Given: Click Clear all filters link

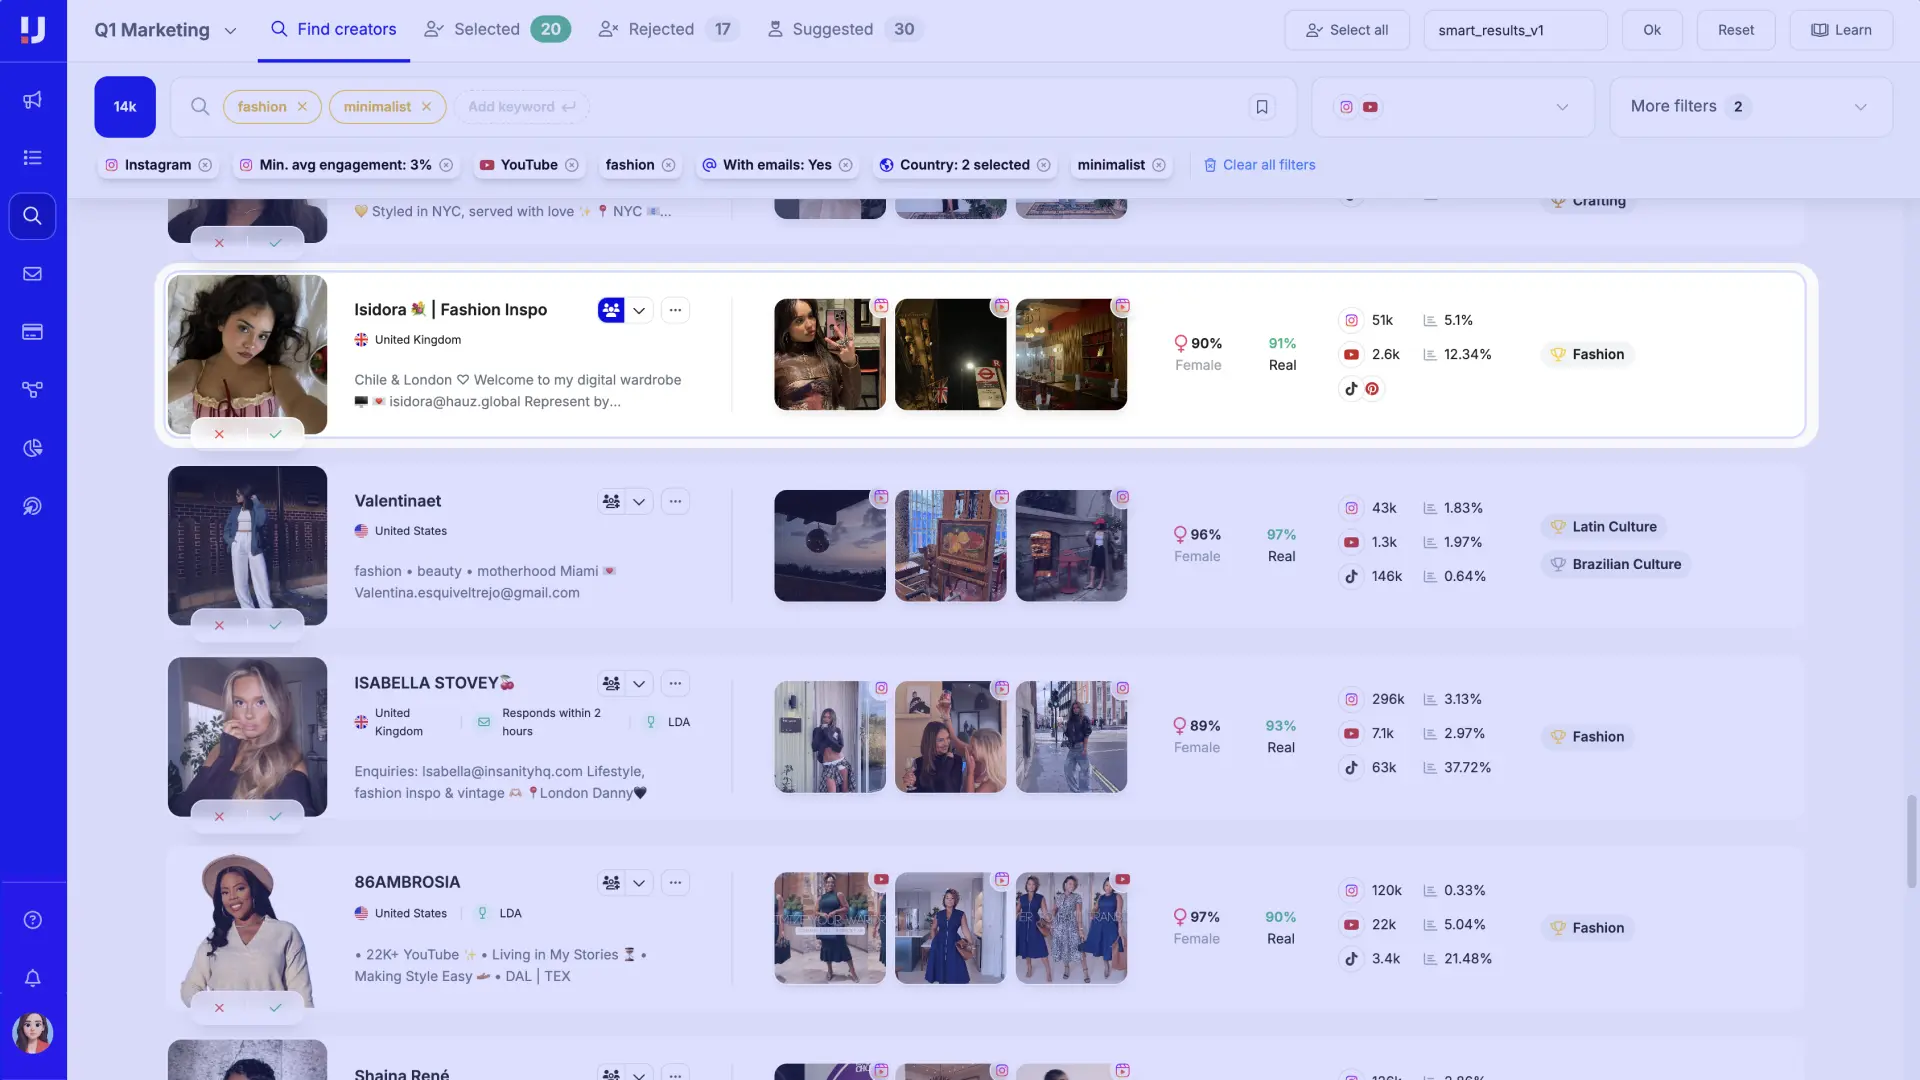Looking at the screenshot, I should point(1259,165).
